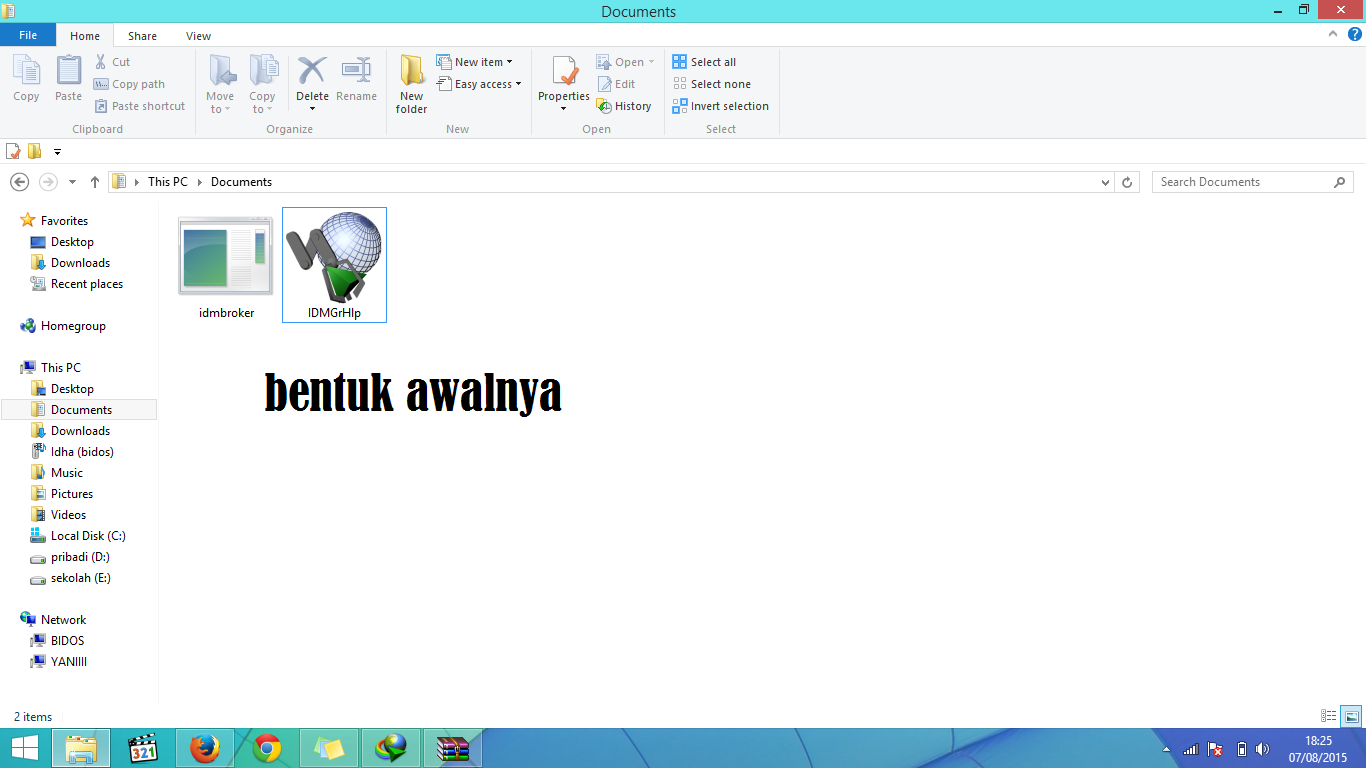The width and height of the screenshot is (1366, 768).
Task: Click the Copy icon in Clipboard group
Action: [26, 78]
